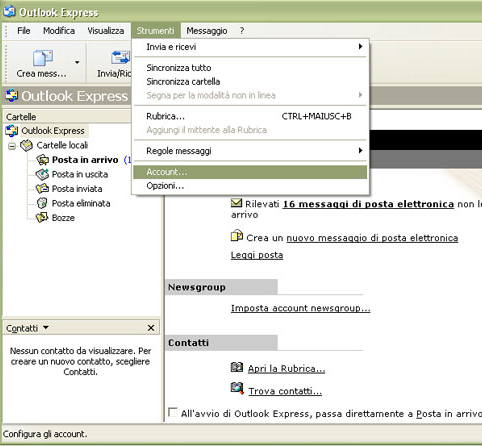Click the envelope icon beside Rilevati messaggi
Viewport: 482px width, 446px height.
pyautogui.click(x=236, y=202)
